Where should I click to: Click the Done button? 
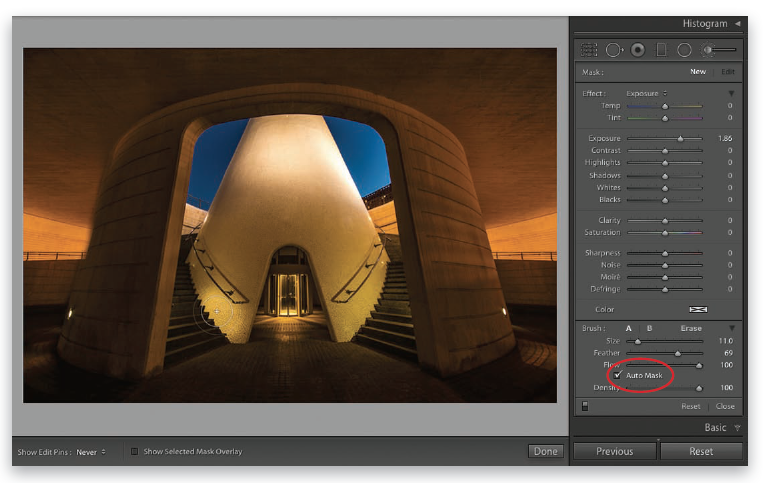546,452
